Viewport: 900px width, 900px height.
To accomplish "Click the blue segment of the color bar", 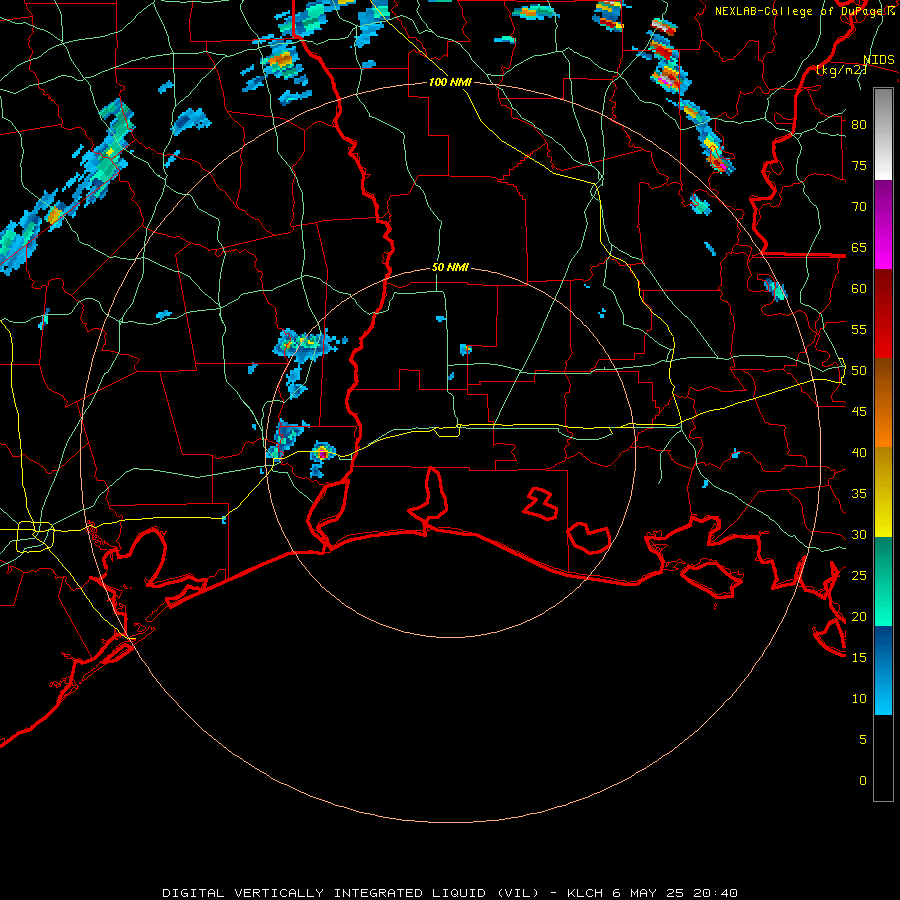I will (x=883, y=670).
